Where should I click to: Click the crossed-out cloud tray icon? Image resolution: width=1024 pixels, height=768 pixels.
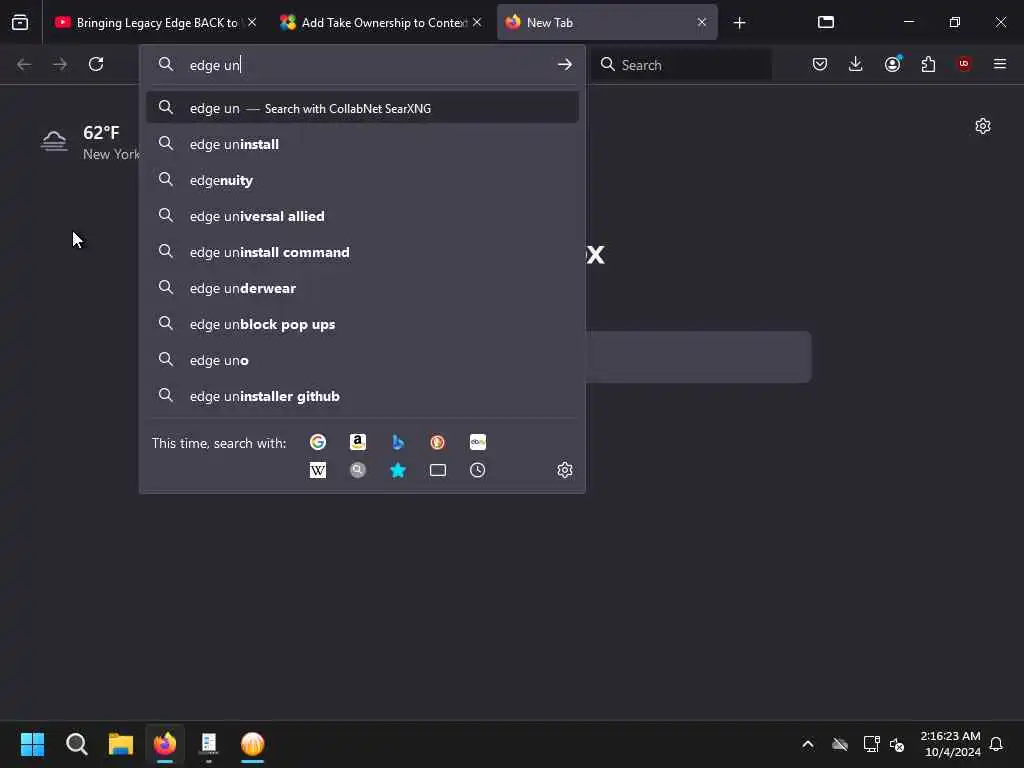click(840, 744)
